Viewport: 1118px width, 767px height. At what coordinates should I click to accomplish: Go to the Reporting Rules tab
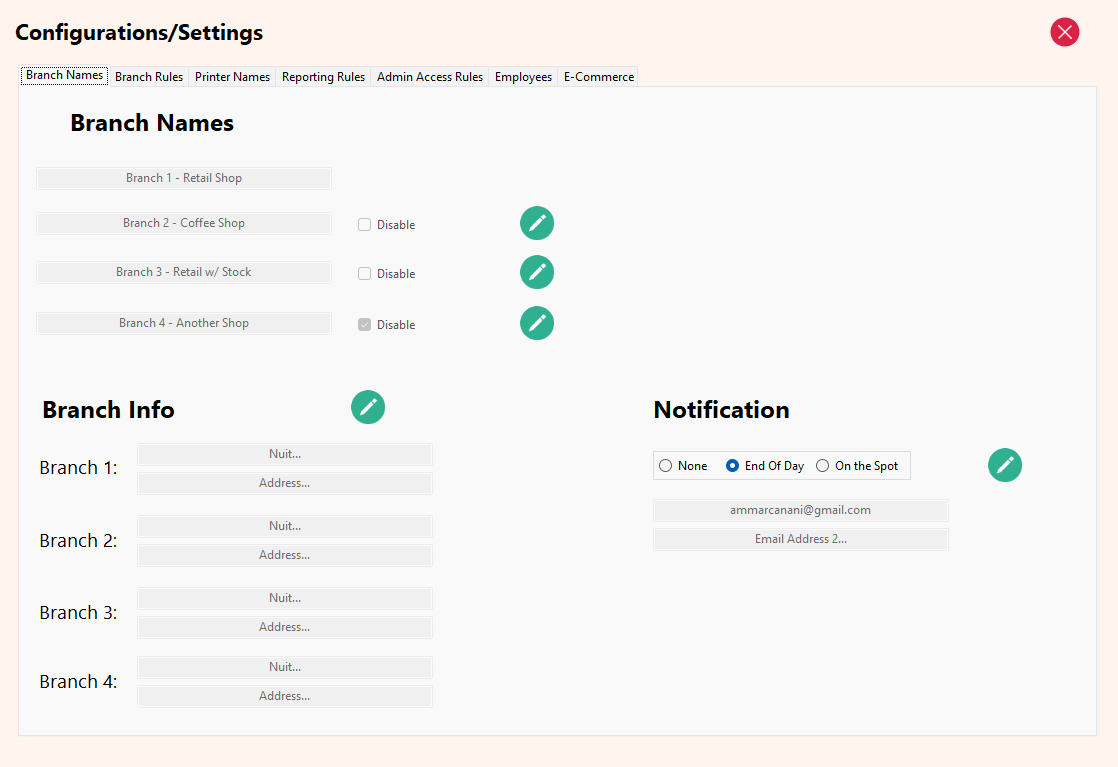pyautogui.click(x=323, y=77)
